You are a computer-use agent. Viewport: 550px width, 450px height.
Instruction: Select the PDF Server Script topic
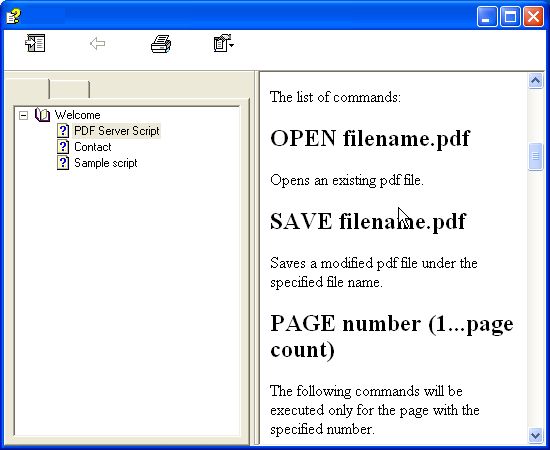coord(116,131)
